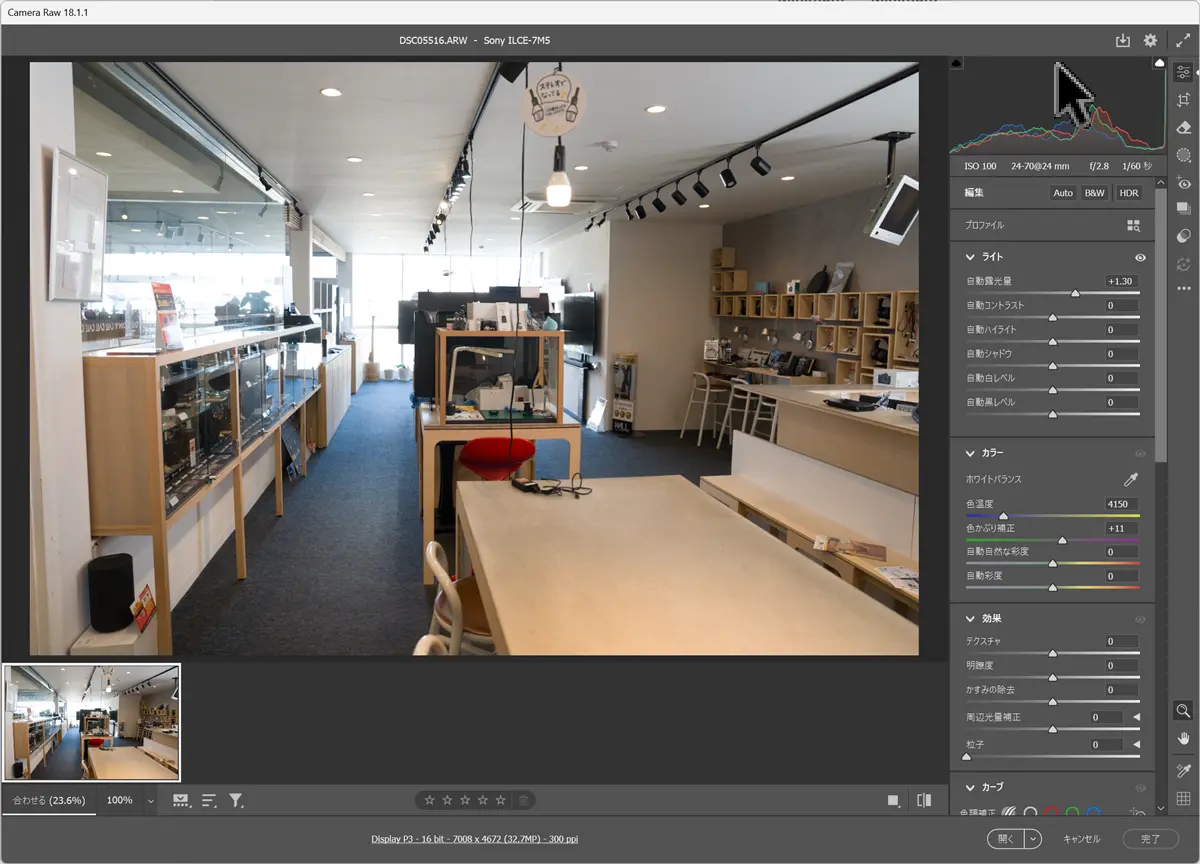The image size is (1200, 864).
Task: Activate the Remove (eraser) tool
Action: 1184,128
